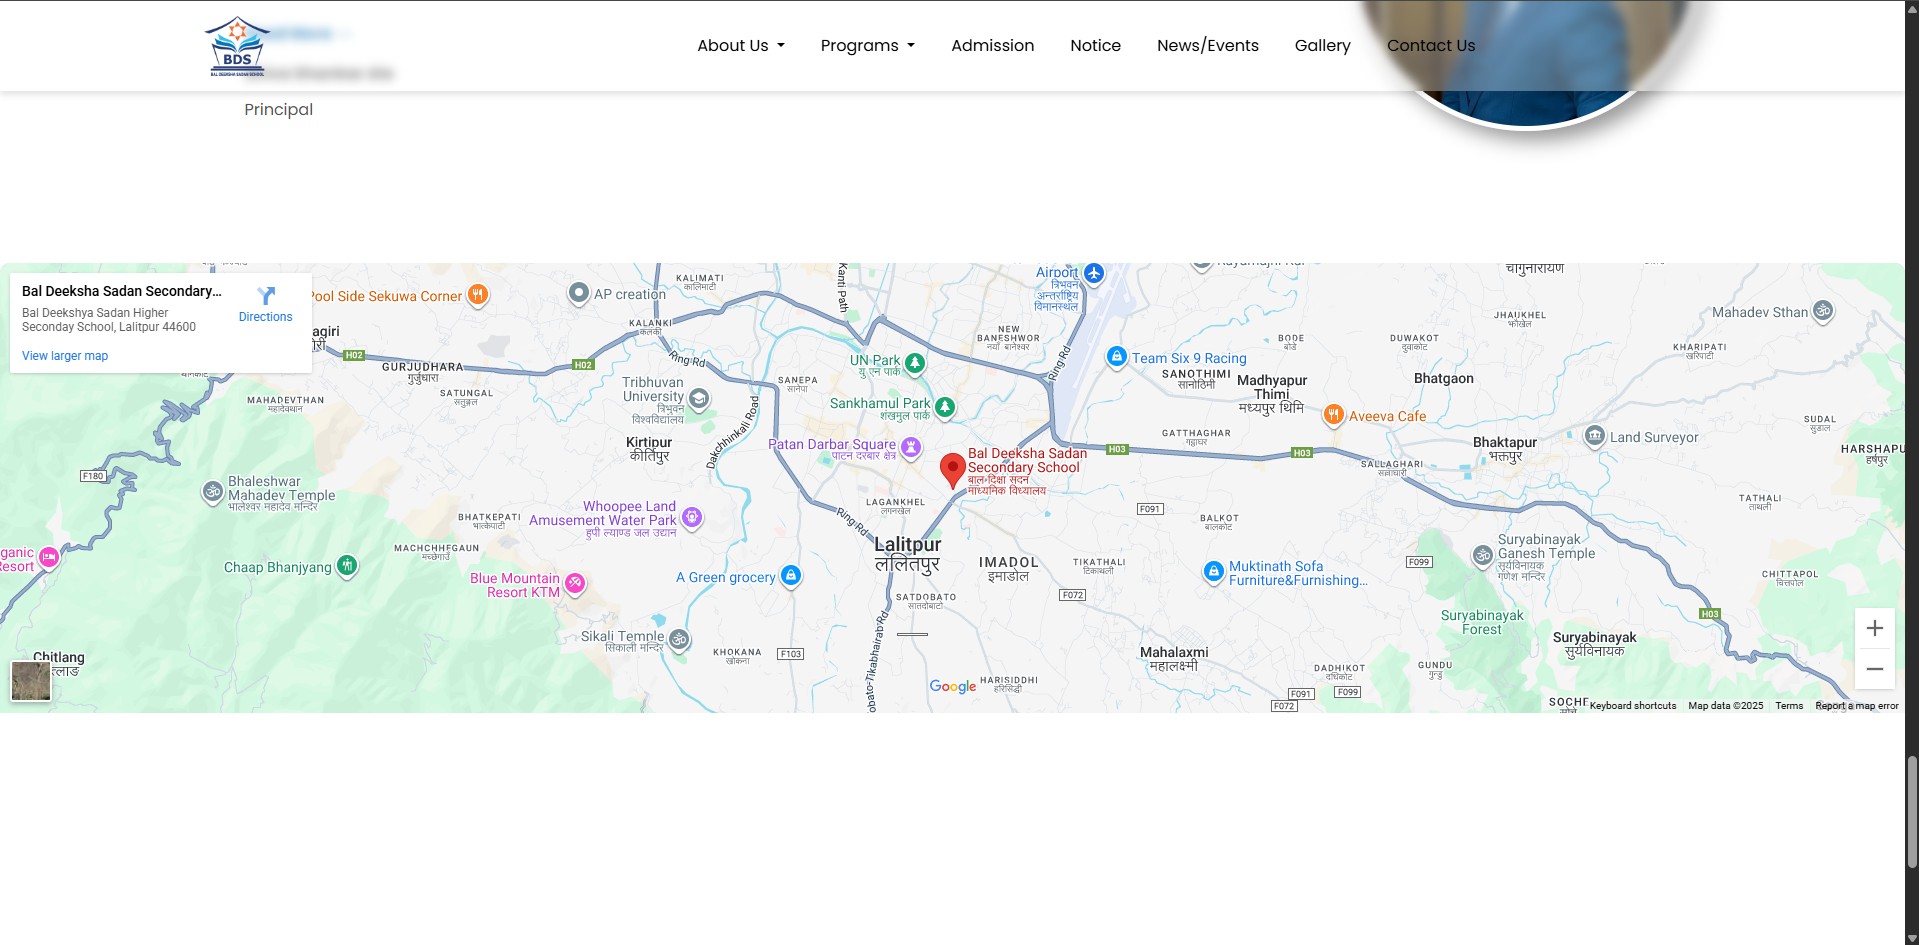
Task: Click the Directions arrow icon
Action: pos(266,296)
